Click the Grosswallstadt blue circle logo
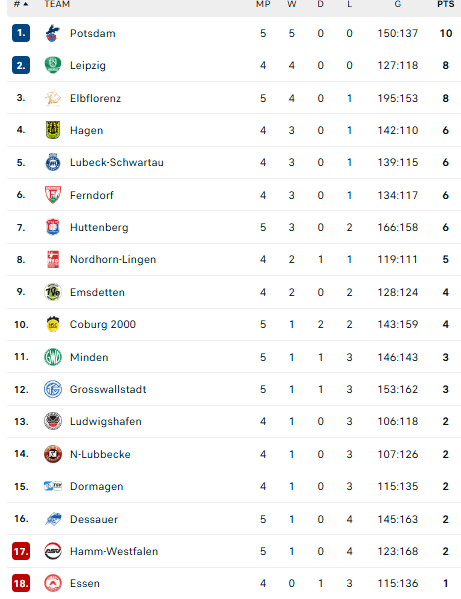This screenshot has height=599, width=461. [53, 389]
